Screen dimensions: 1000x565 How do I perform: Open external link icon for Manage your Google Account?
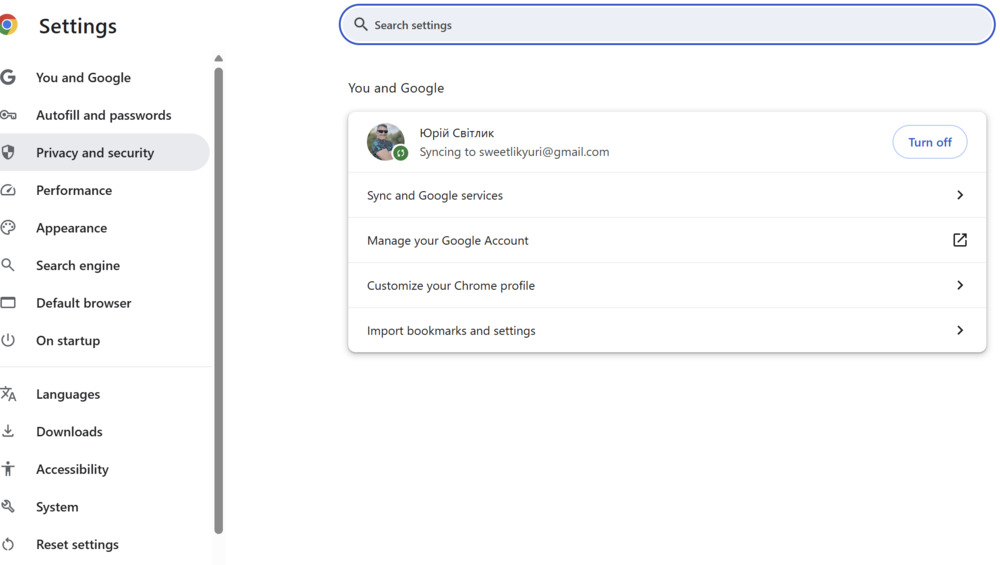pos(960,240)
